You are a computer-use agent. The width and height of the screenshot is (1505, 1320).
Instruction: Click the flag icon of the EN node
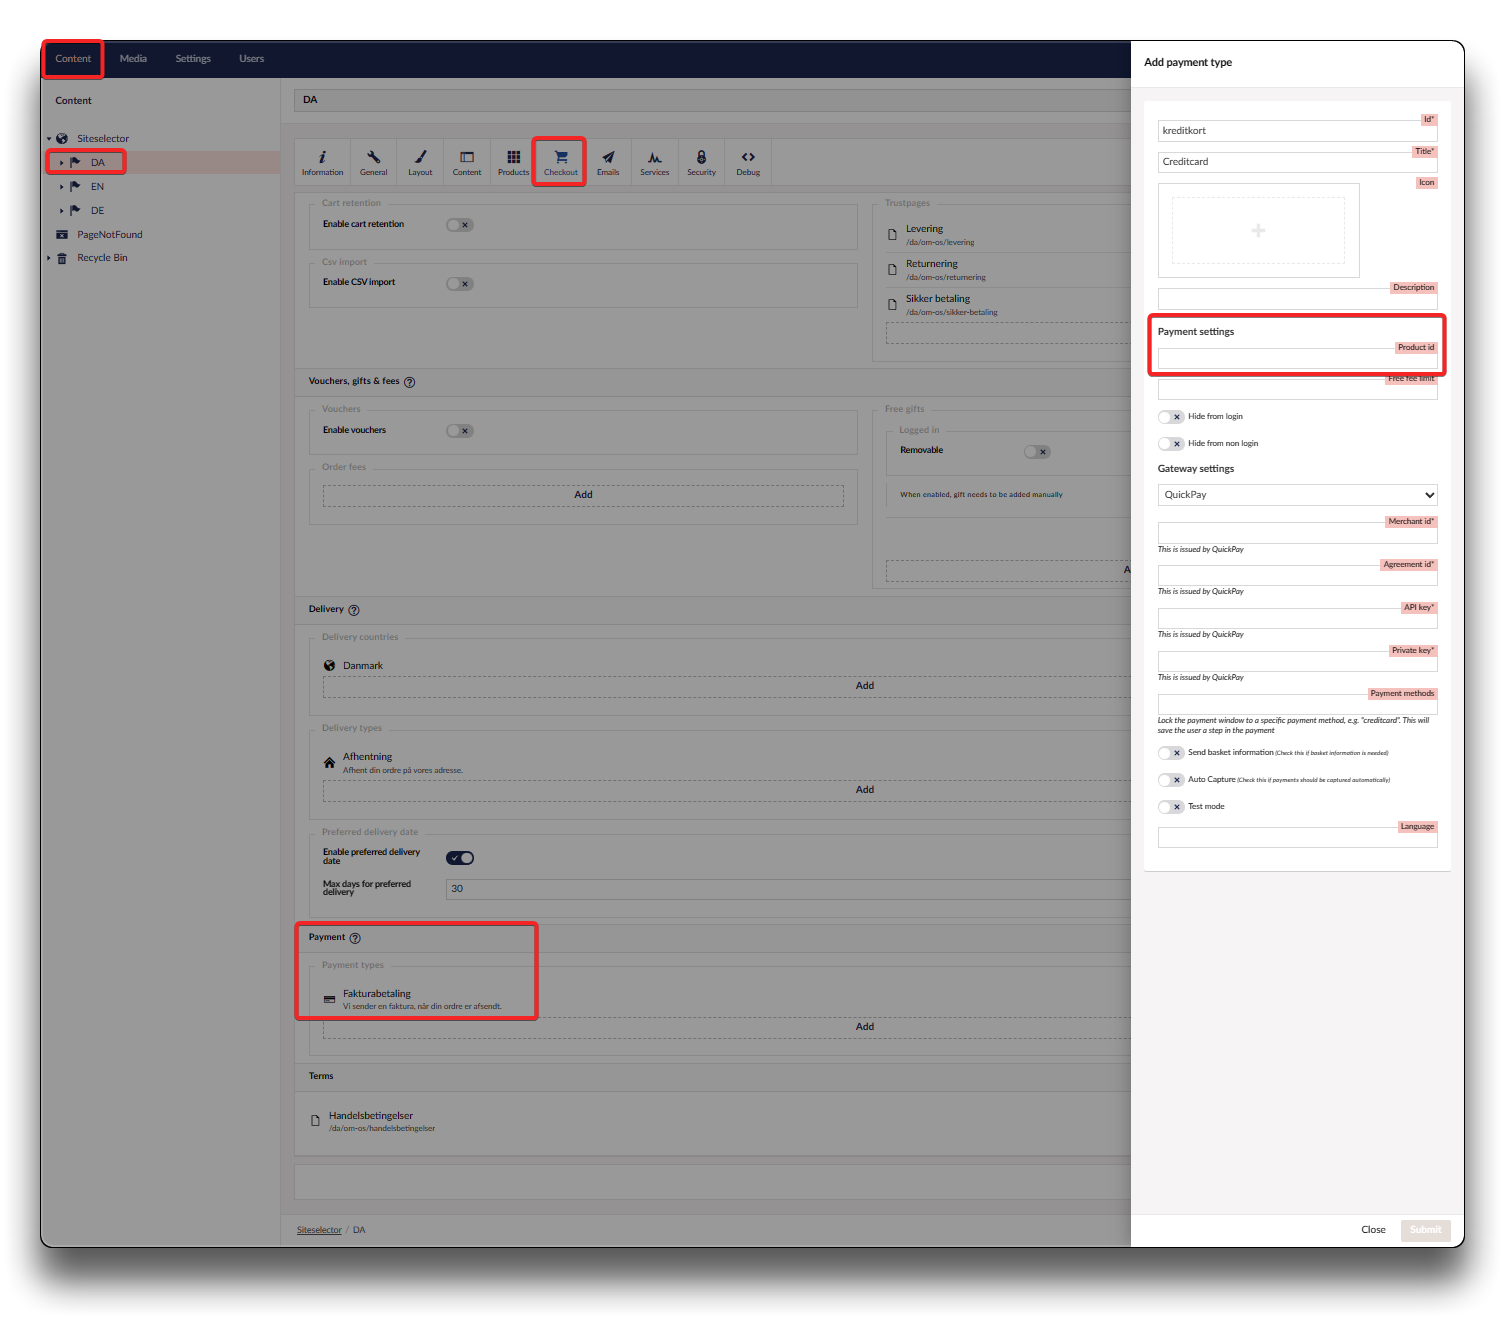click(x=75, y=186)
